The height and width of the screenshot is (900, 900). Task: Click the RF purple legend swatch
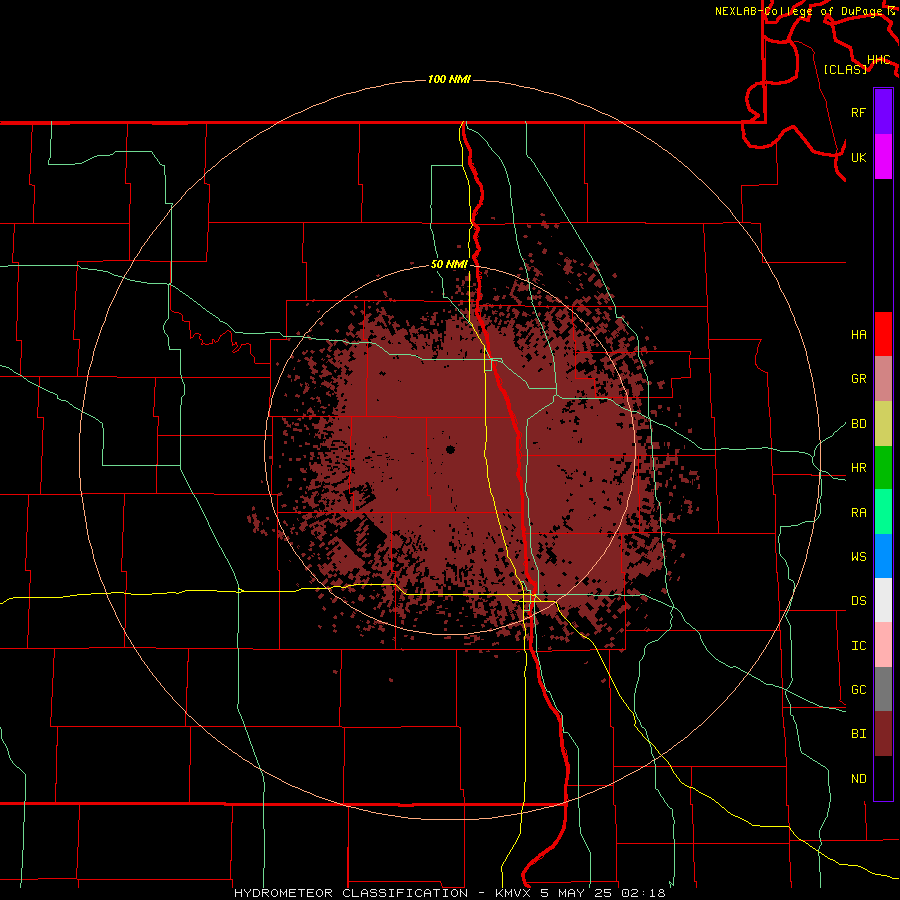coord(883,112)
